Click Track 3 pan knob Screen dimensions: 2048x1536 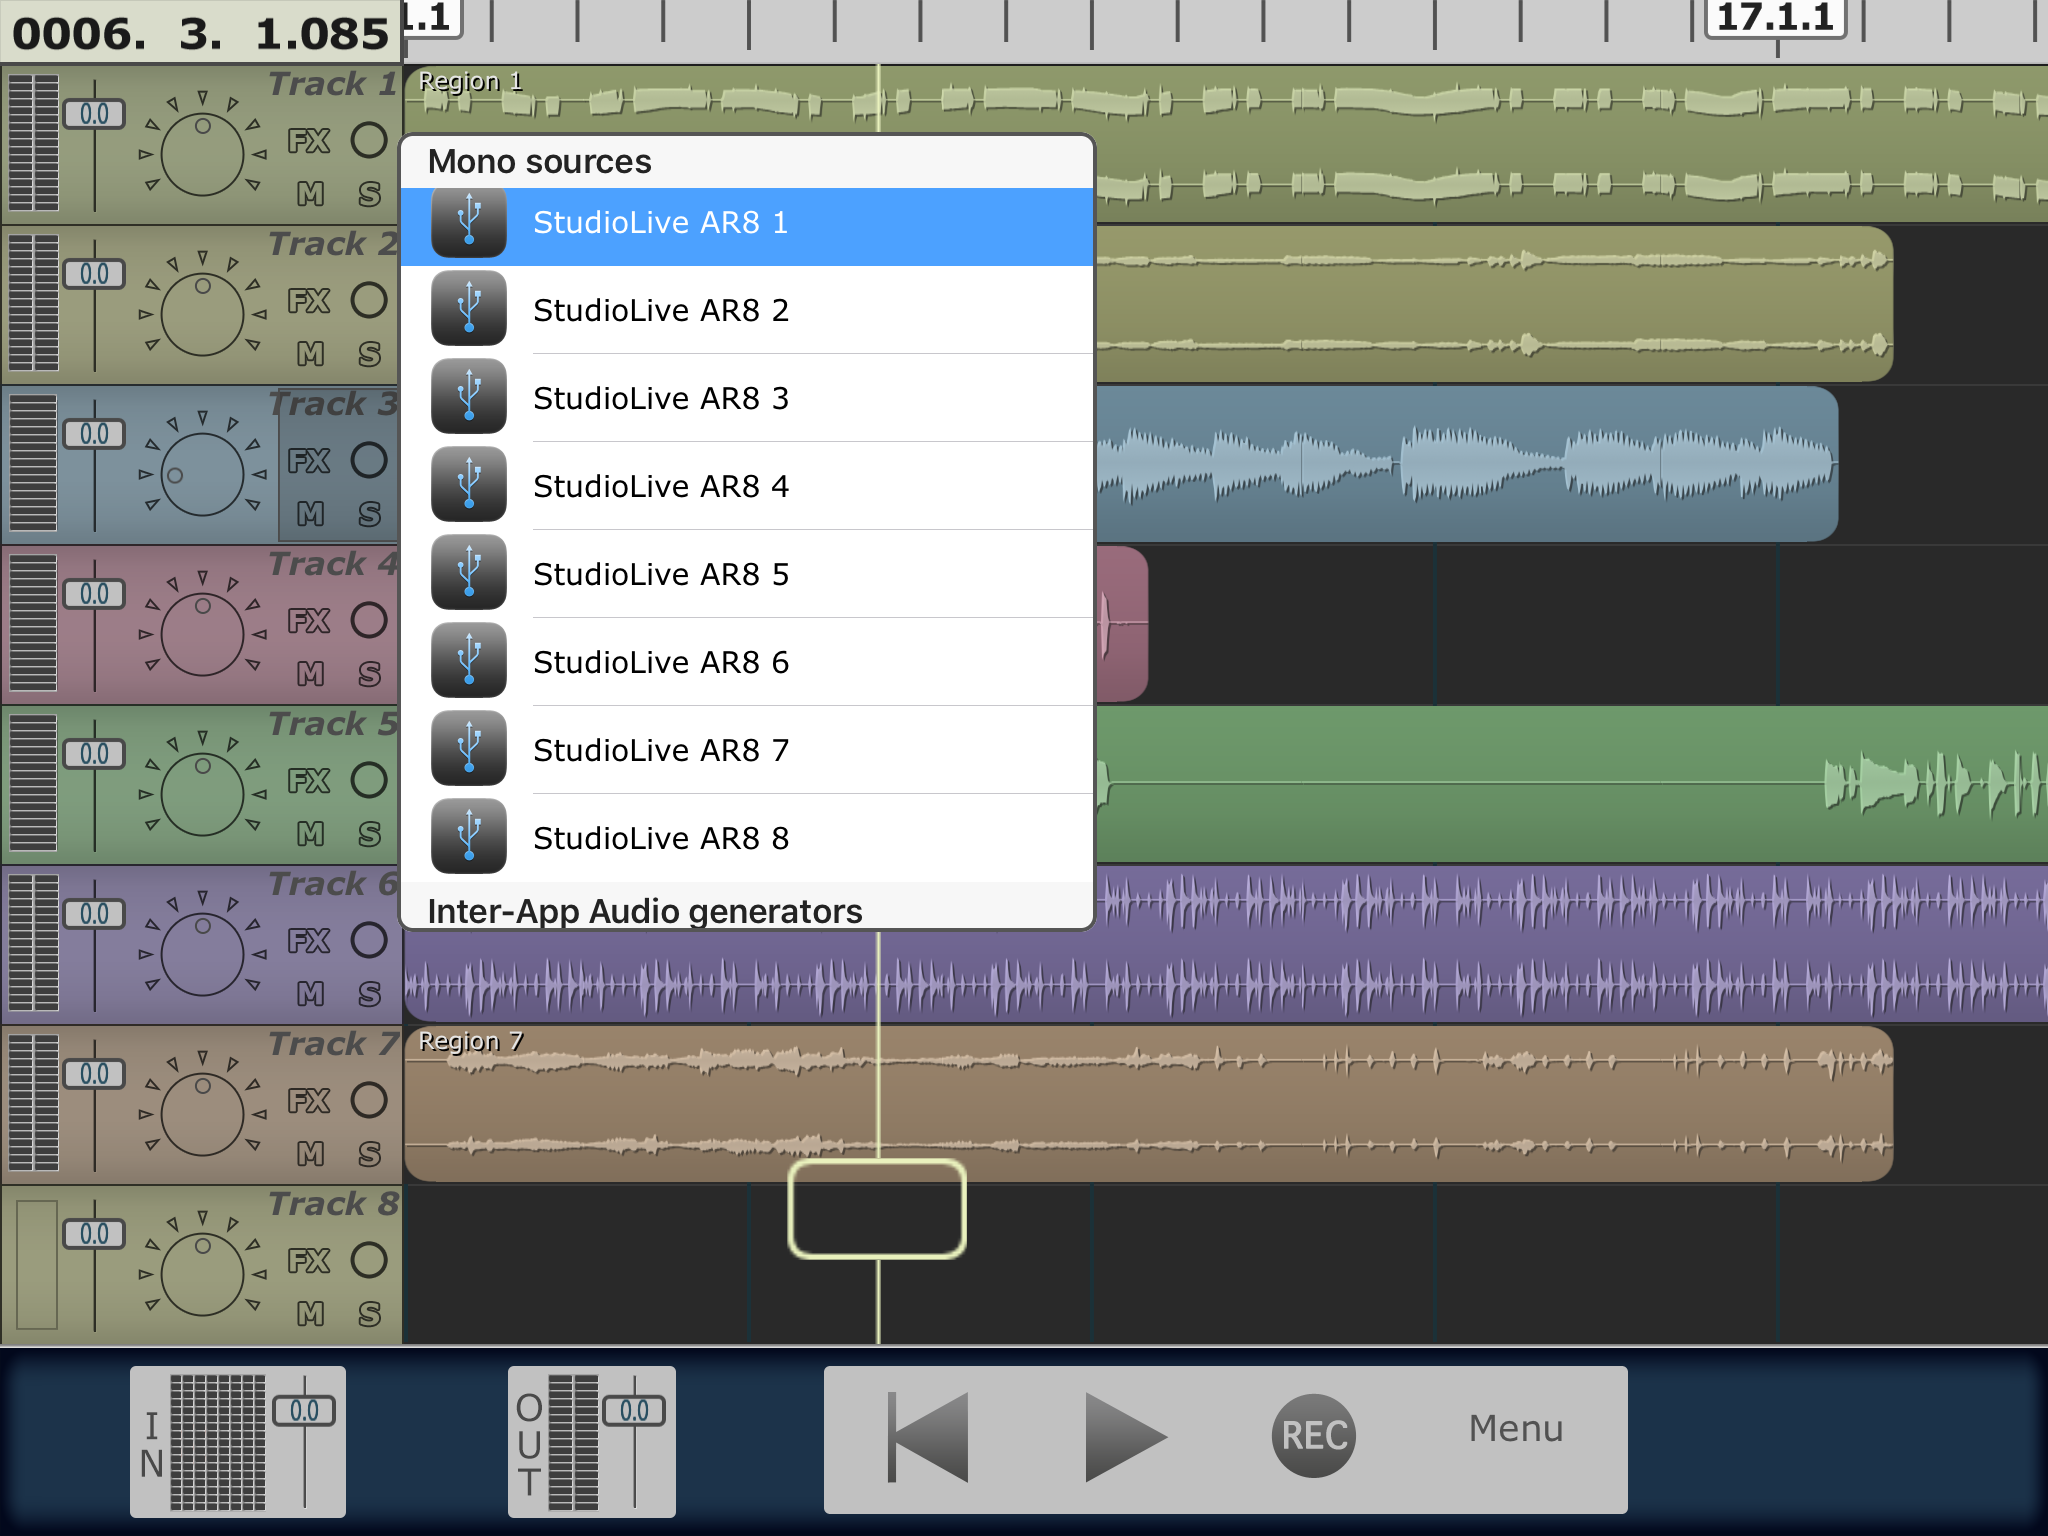[203, 474]
